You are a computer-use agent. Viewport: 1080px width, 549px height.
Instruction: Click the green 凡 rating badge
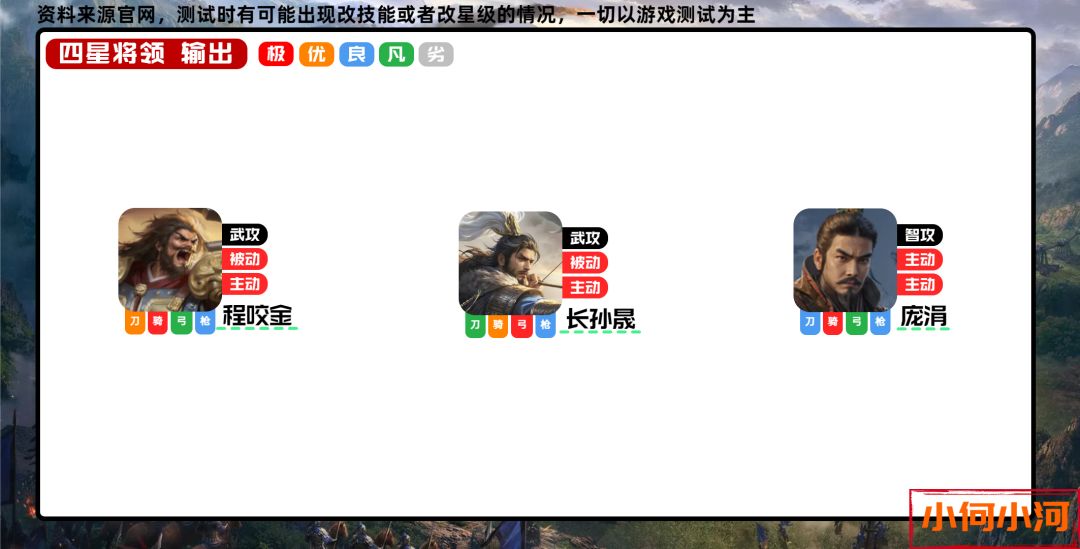pyautogui.click(x=396, y=54)
